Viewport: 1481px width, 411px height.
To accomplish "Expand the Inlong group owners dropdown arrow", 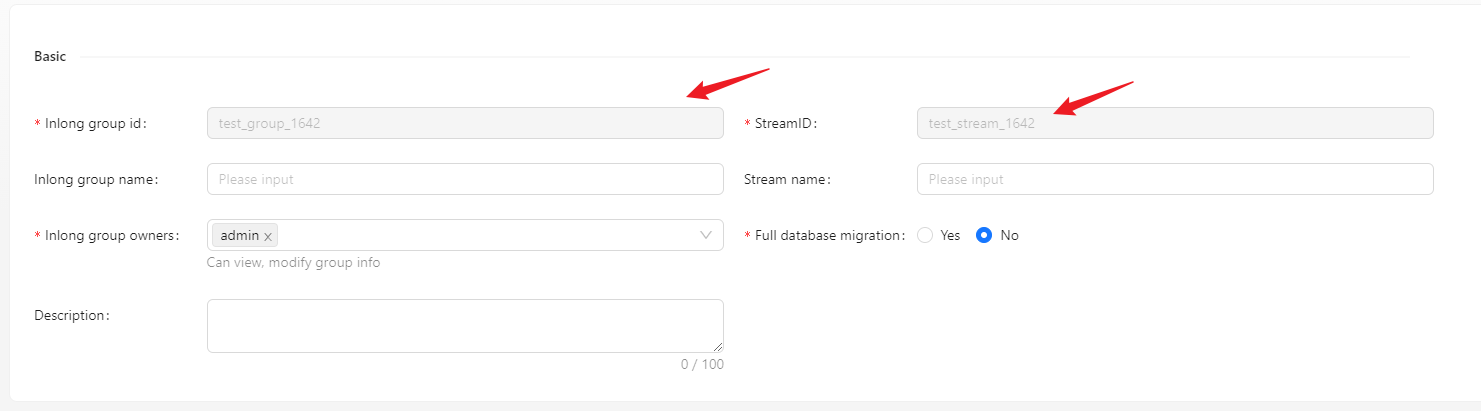I will point(706,235).
